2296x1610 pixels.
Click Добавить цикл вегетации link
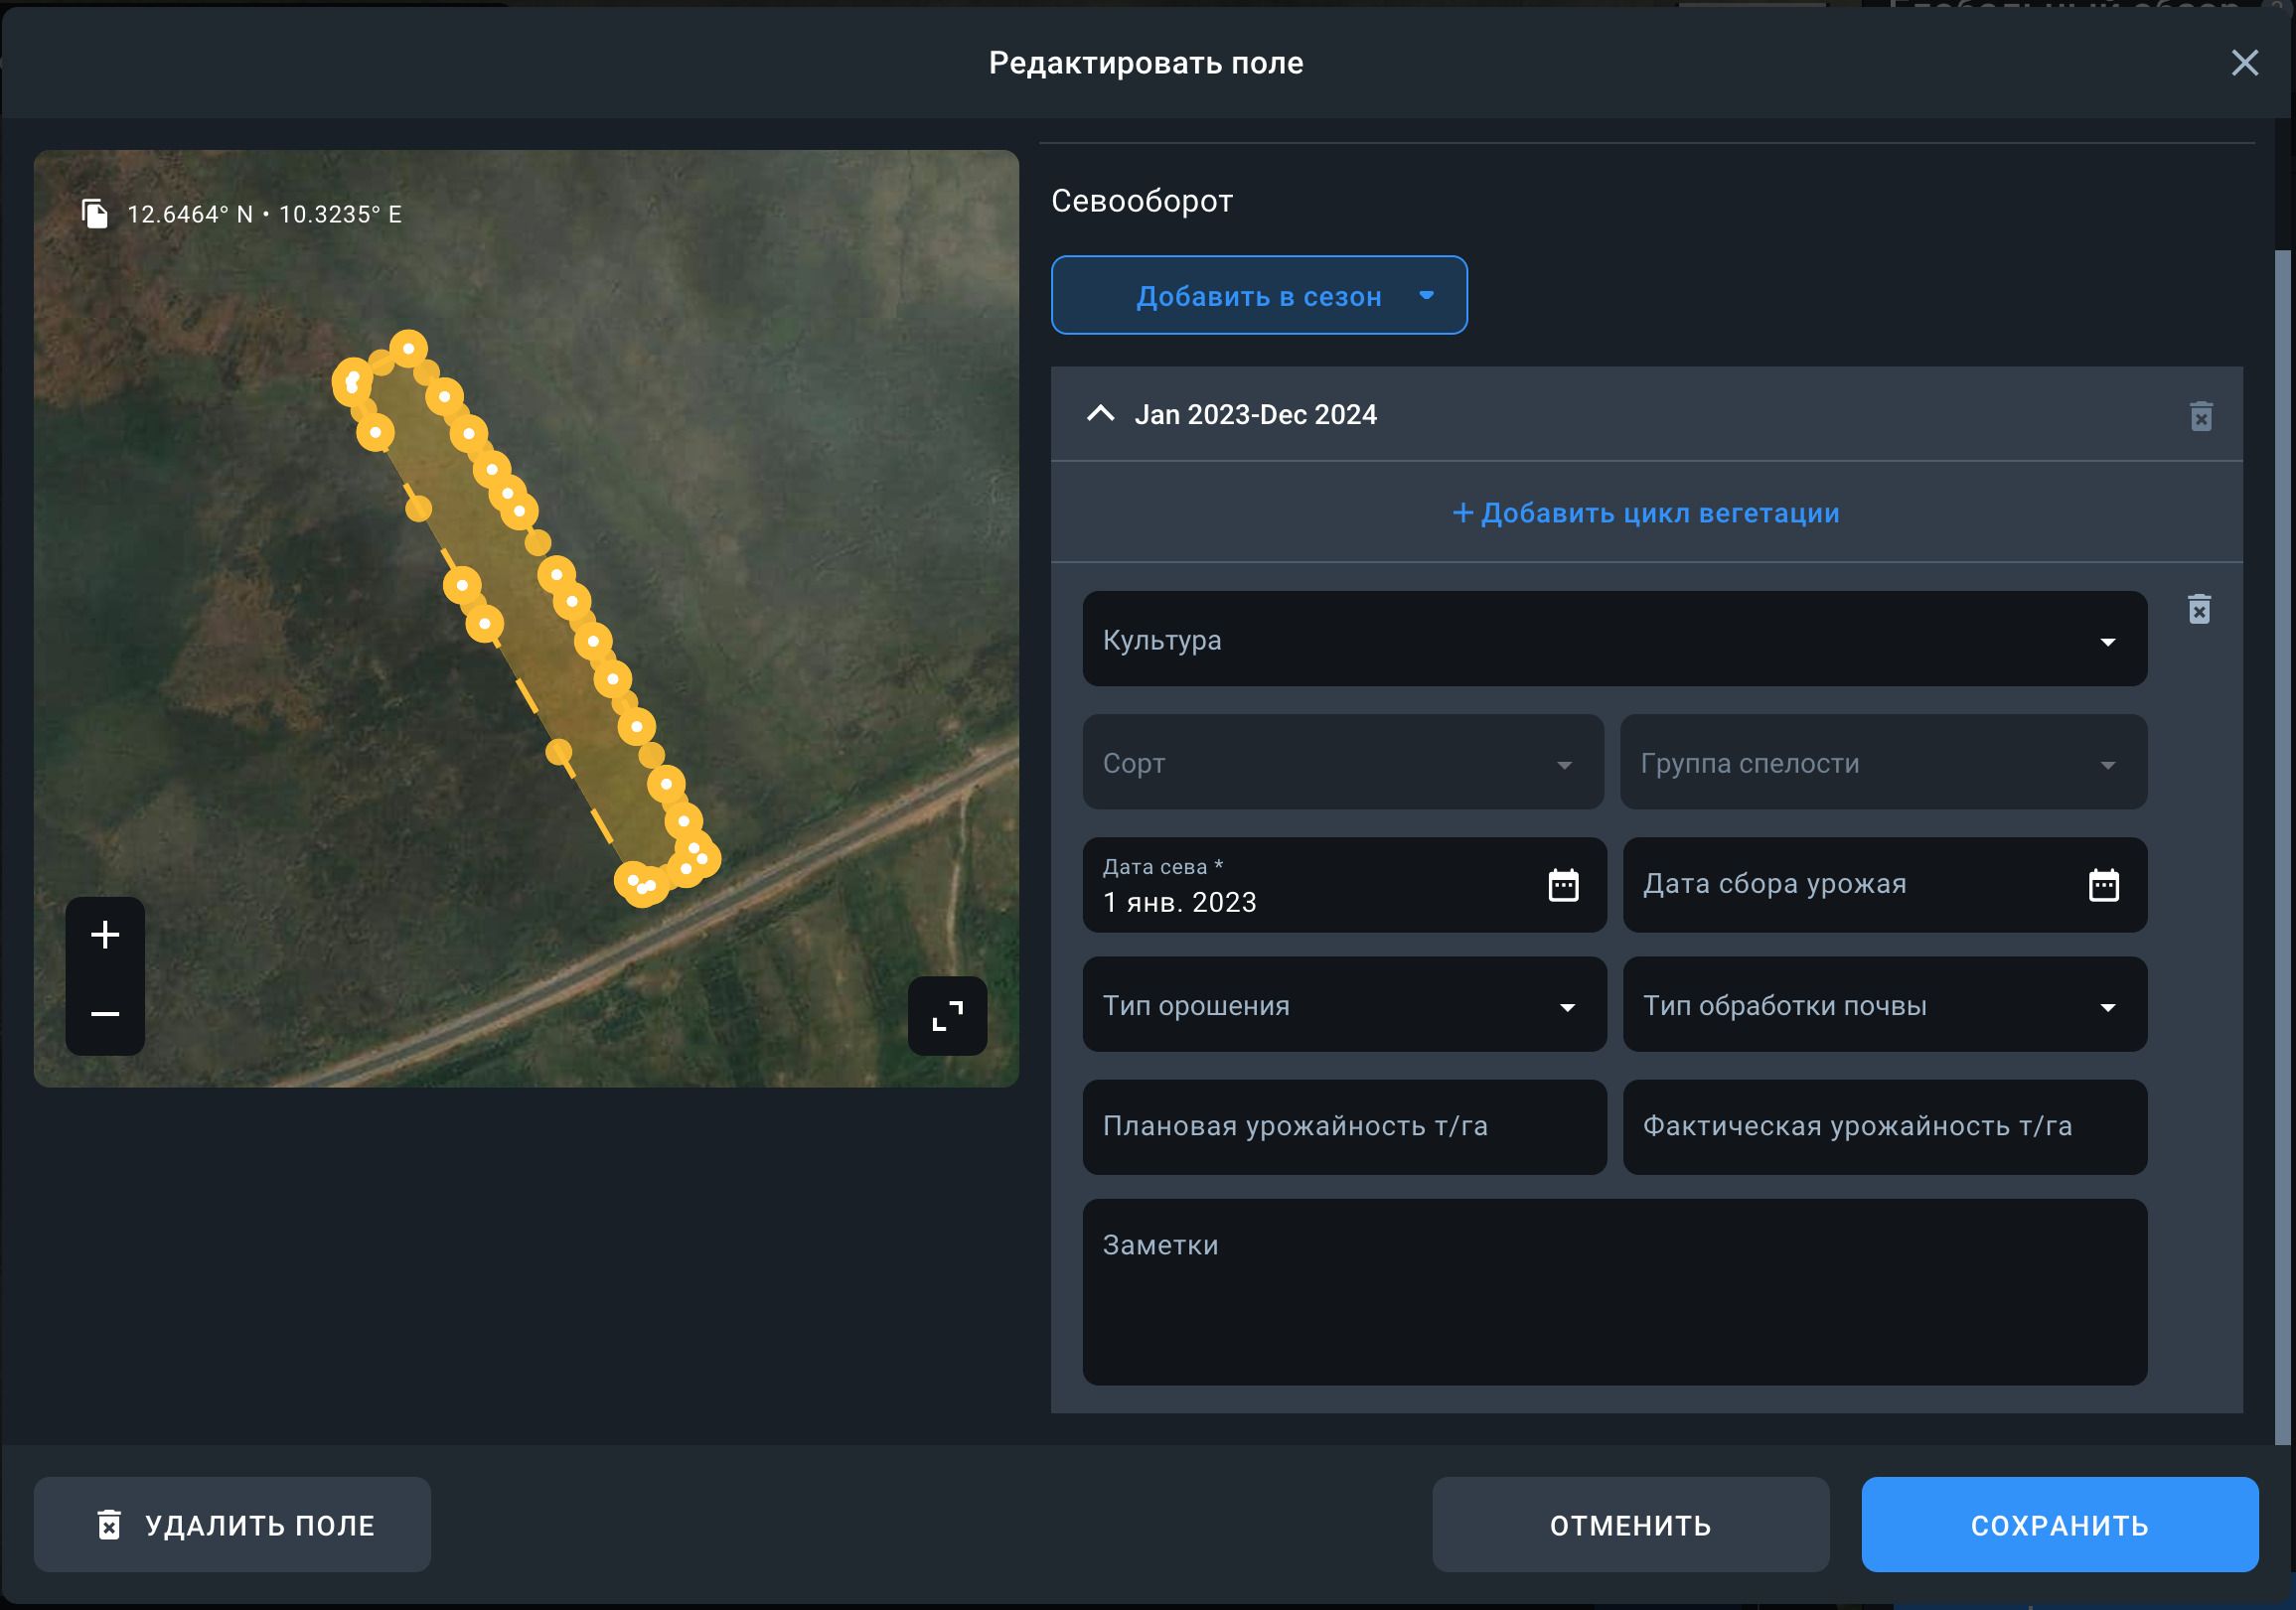(1645, 513)
